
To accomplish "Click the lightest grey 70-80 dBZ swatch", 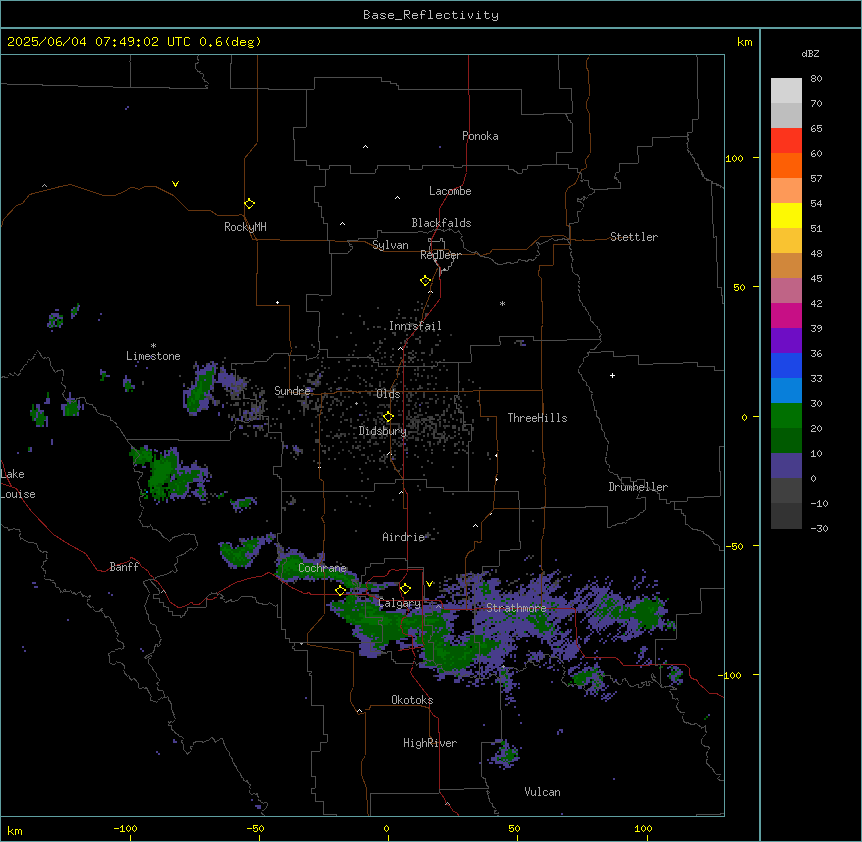I will point(786,91).
